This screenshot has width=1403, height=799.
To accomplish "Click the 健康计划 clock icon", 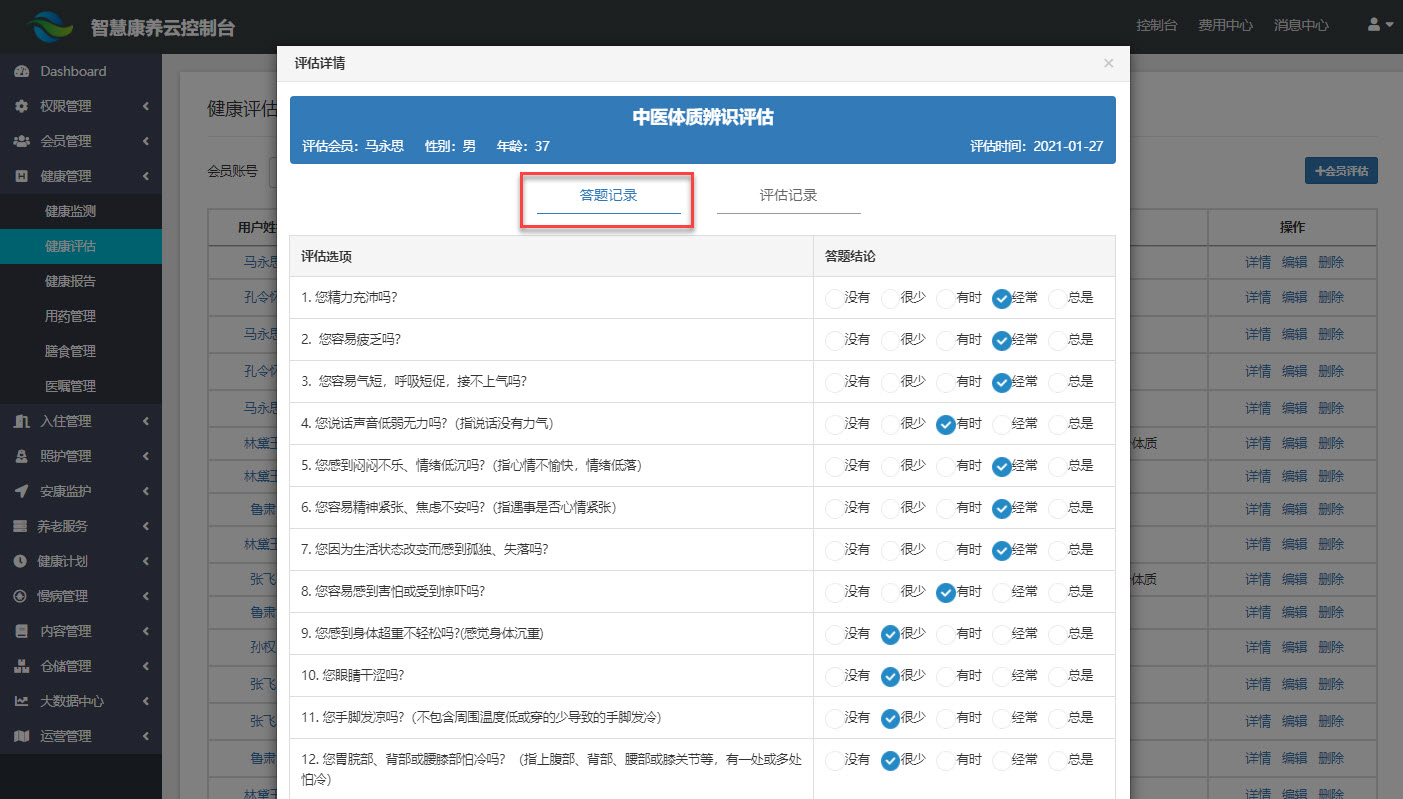I will pyautogui.click(x=21, y=561).
